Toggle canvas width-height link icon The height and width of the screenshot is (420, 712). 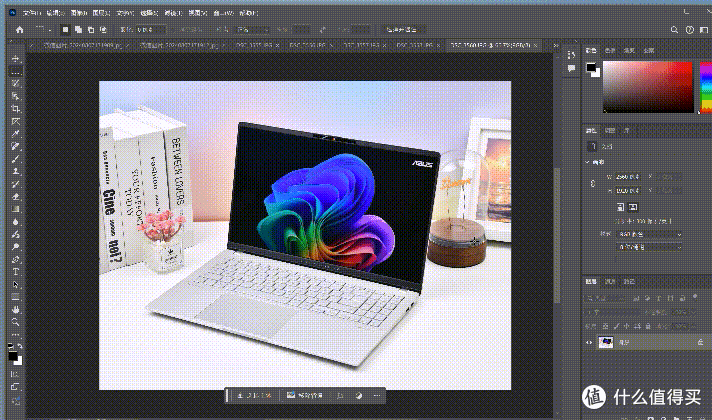[x=593, y=183]
